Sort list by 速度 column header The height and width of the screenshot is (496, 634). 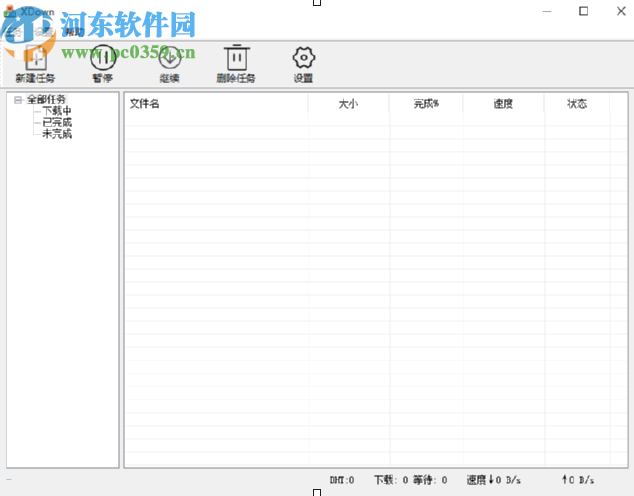point(503,104)
